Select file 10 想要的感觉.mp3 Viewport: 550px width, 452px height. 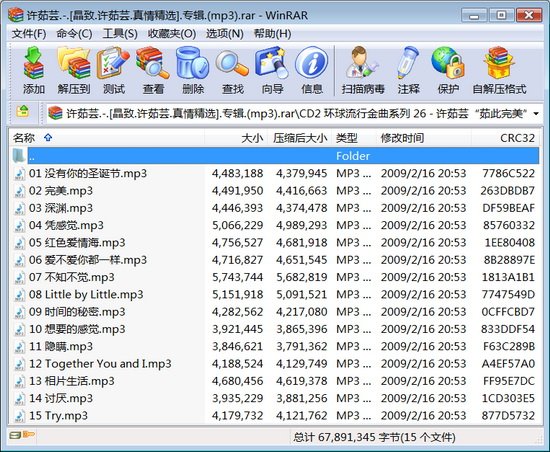275,329
